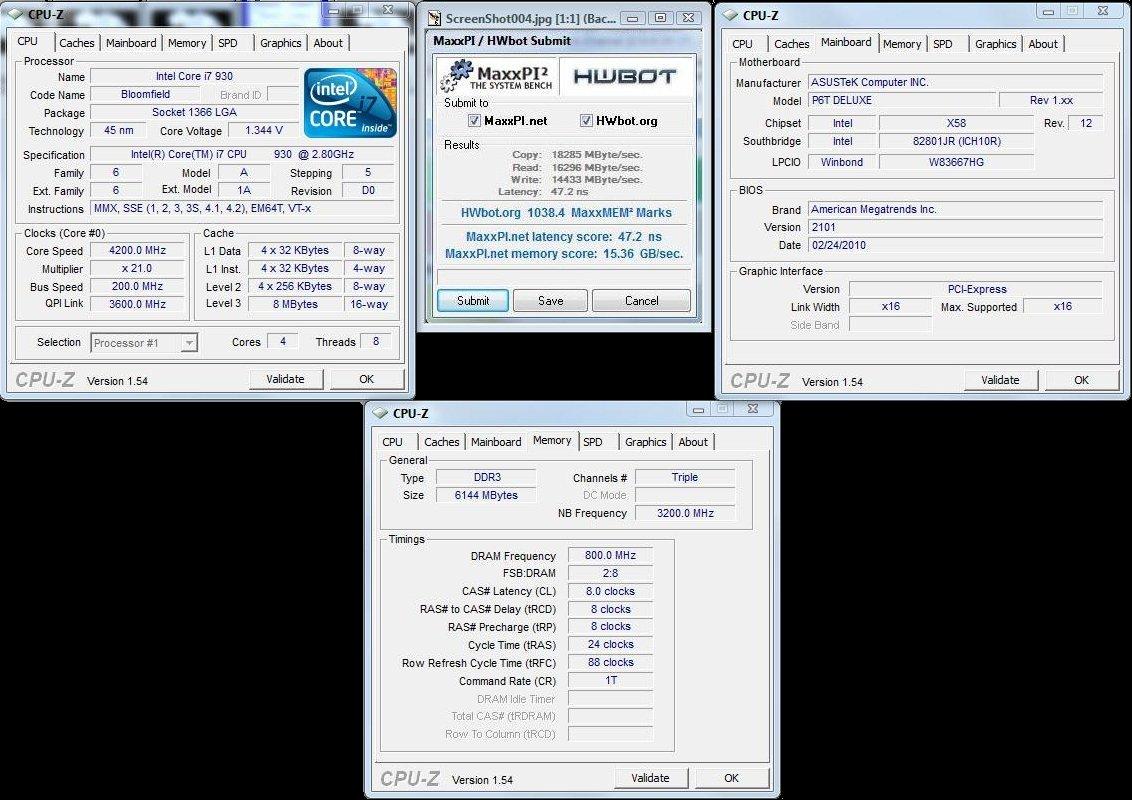
Task: Click Validate in the CPU tab window
Action: [x=286, y=379]
